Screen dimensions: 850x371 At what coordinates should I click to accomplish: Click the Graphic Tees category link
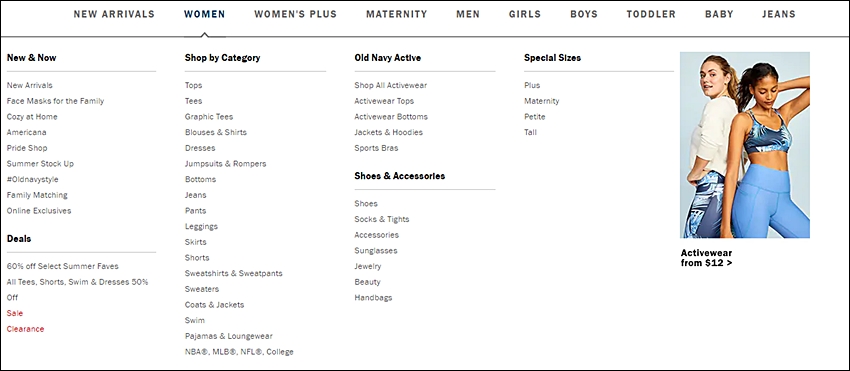coord(209,117)
